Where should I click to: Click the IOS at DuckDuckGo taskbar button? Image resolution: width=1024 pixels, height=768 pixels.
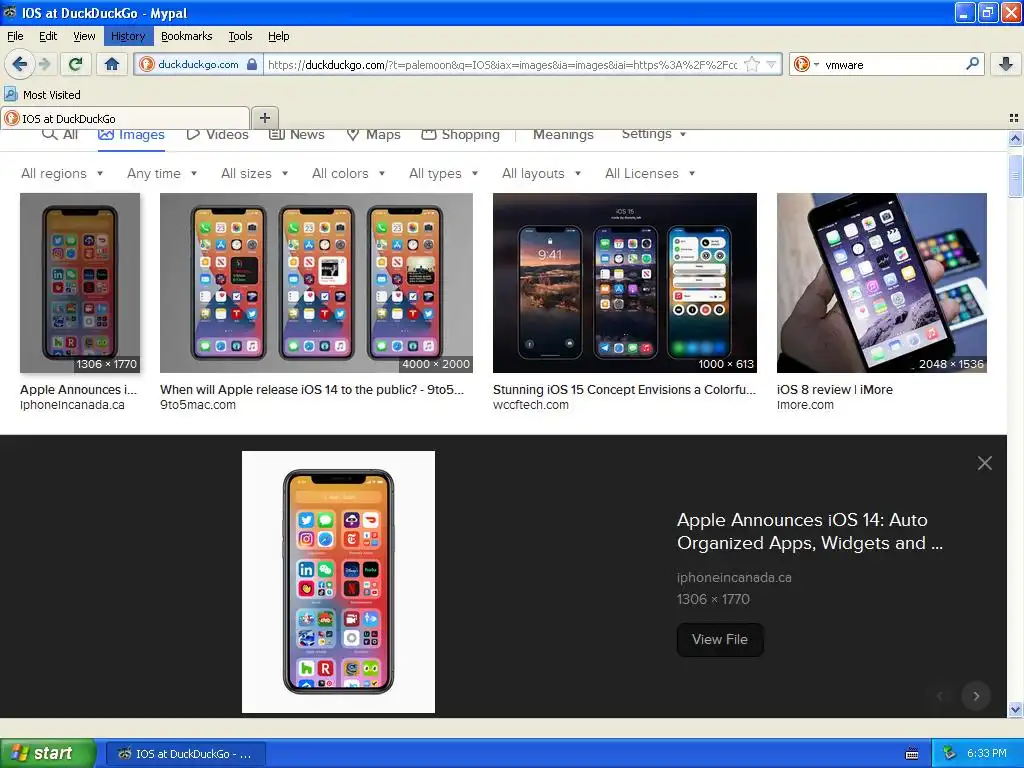(186, 754)
